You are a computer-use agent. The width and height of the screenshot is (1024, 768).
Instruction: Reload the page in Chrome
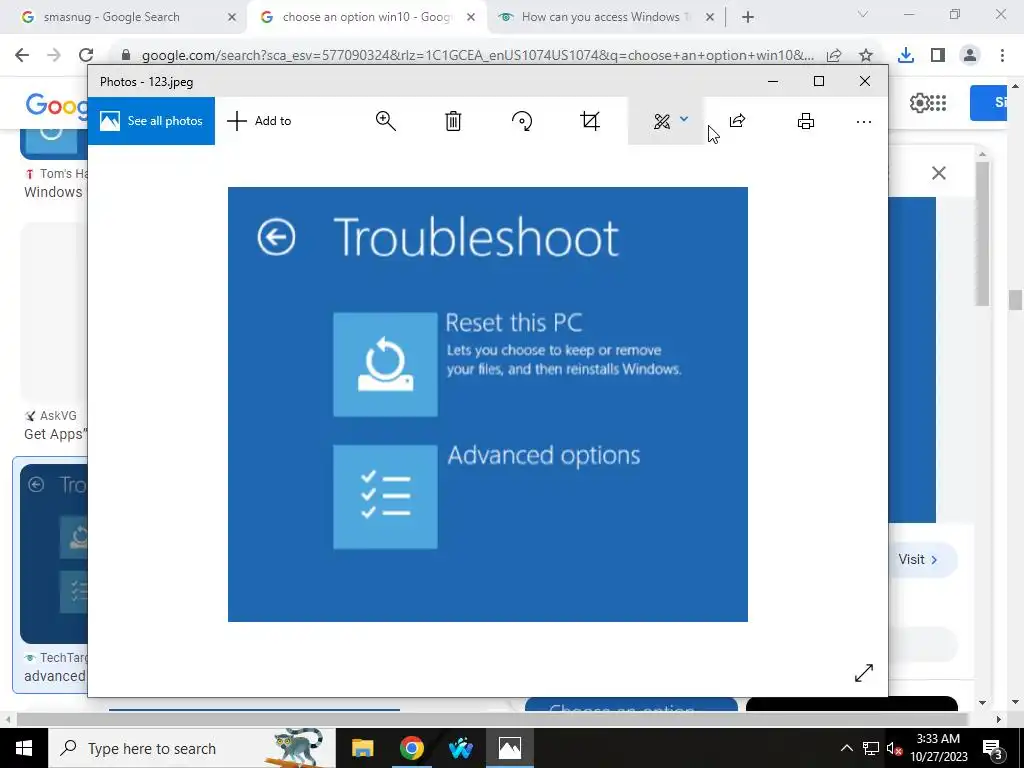86,55
